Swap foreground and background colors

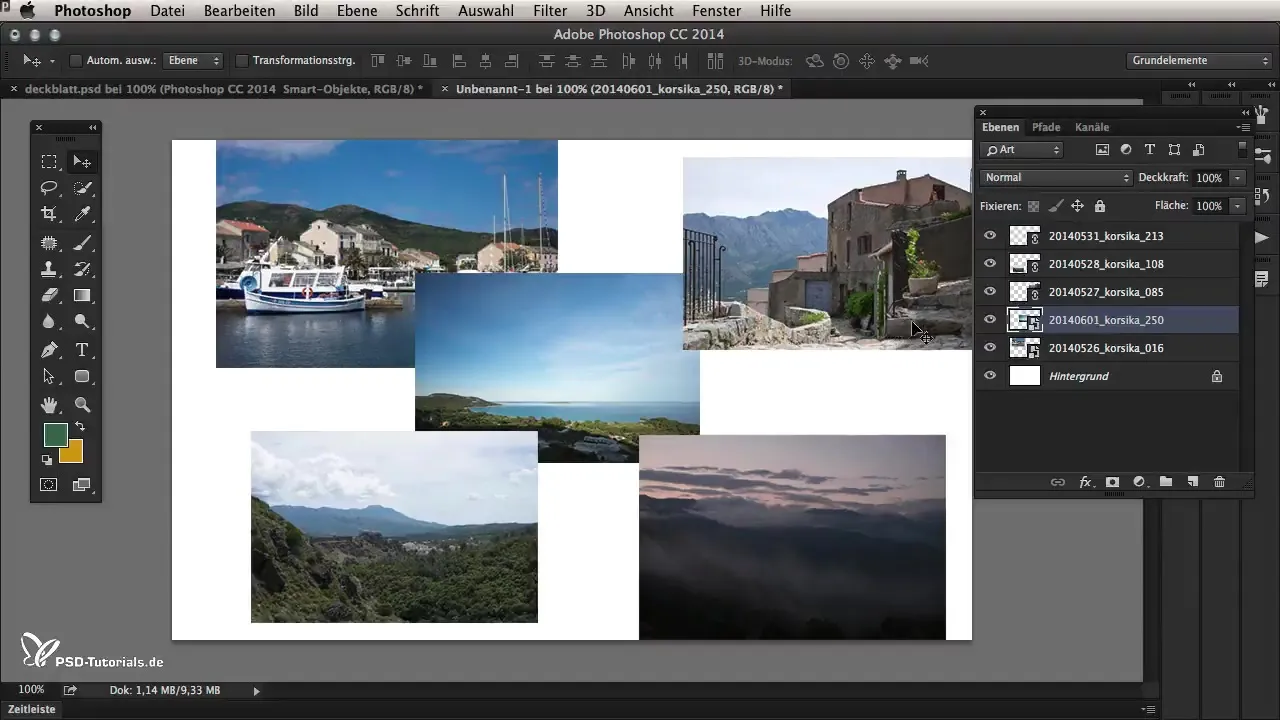80,427
